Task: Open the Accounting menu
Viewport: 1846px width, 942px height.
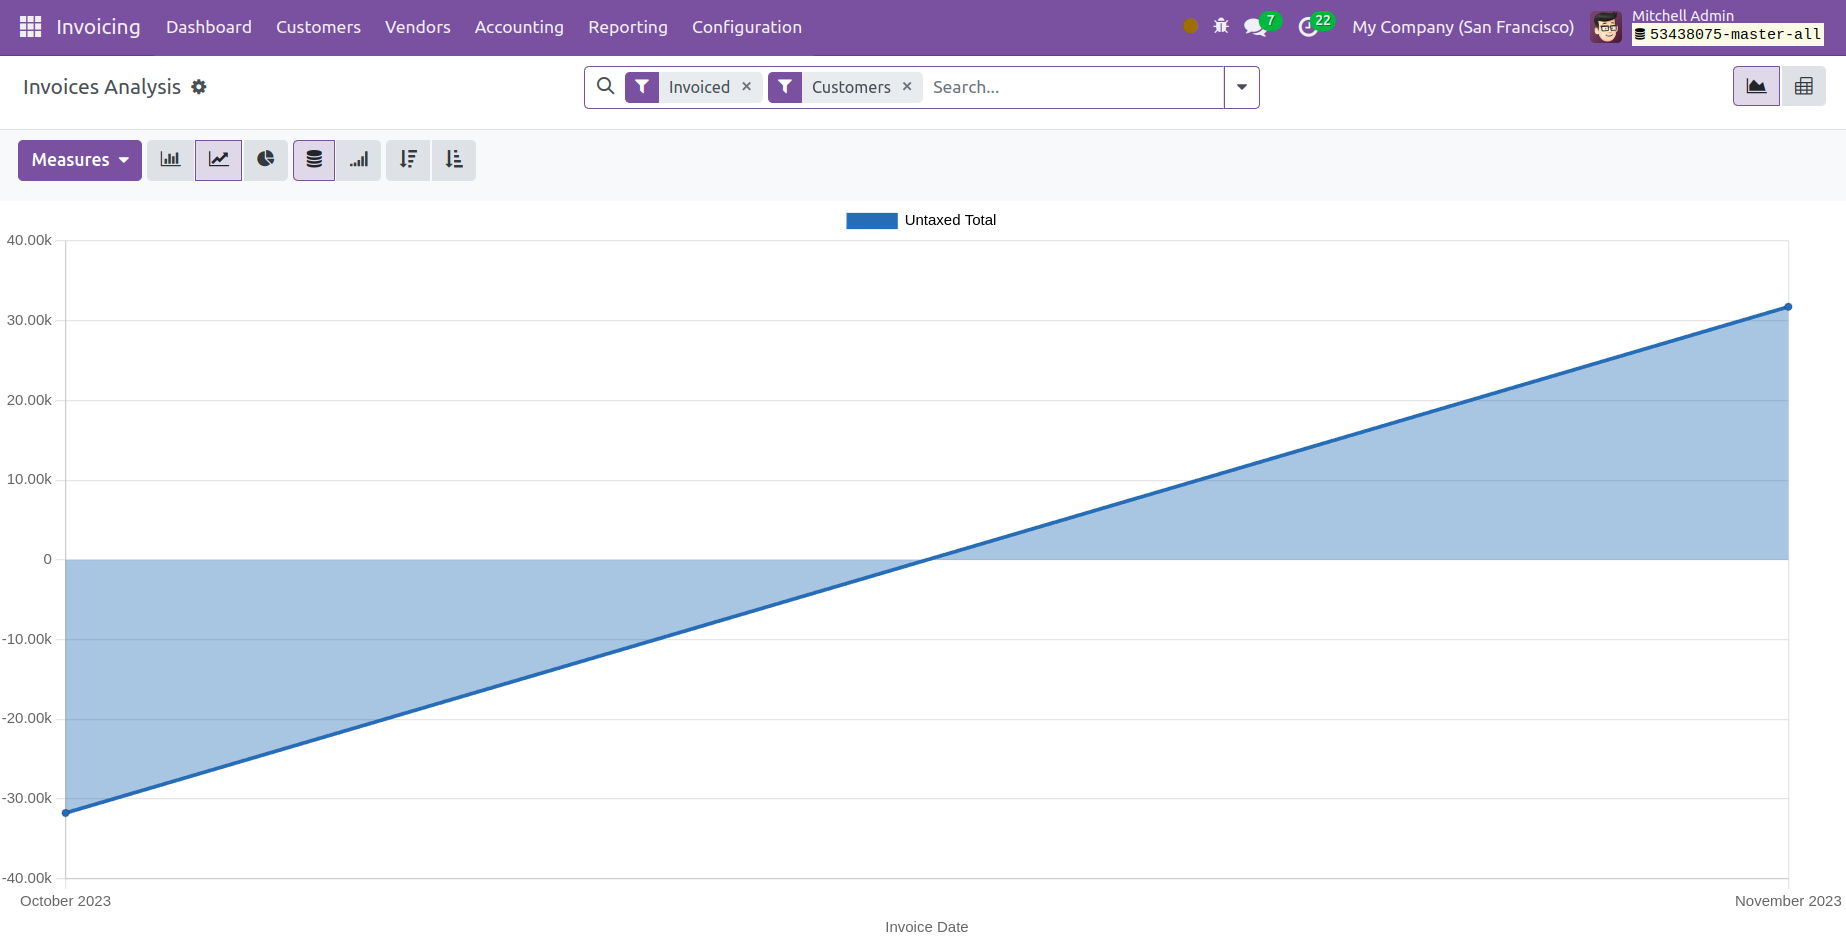Action: [519, 27]
